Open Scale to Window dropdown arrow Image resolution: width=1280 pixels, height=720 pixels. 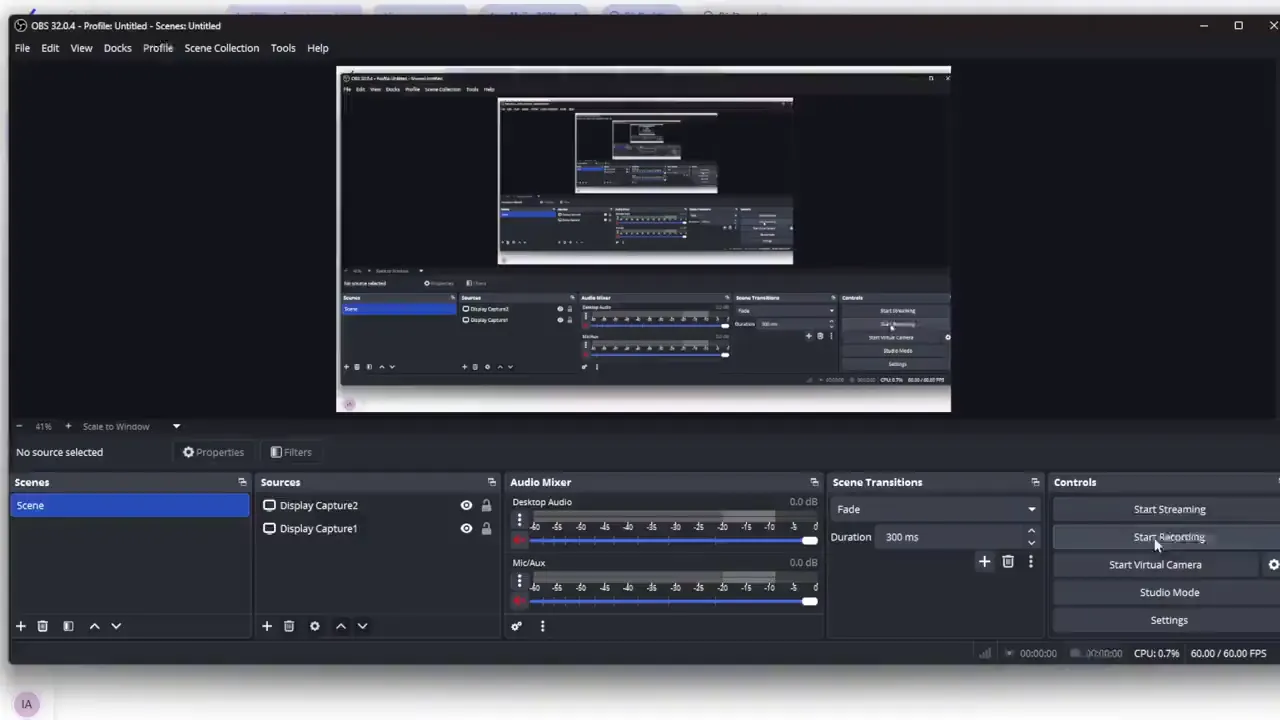coord(176,426)
